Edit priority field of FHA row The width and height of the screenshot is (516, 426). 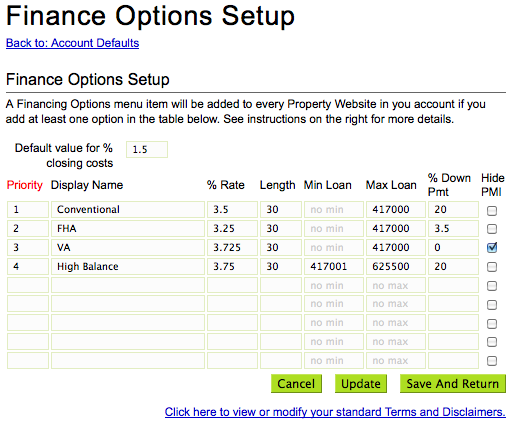[x=28, y=229]
